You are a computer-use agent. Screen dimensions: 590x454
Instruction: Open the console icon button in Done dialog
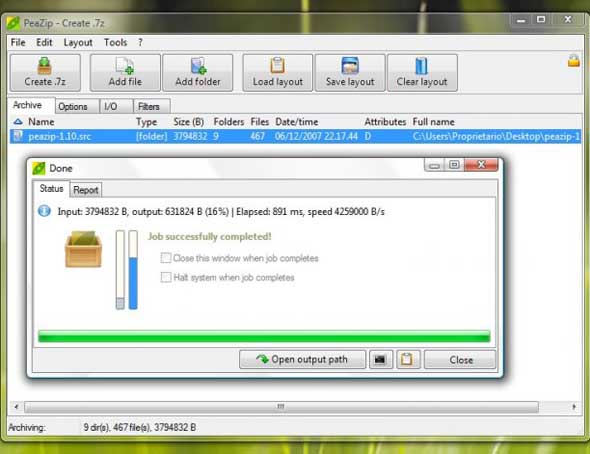[380, 360]
